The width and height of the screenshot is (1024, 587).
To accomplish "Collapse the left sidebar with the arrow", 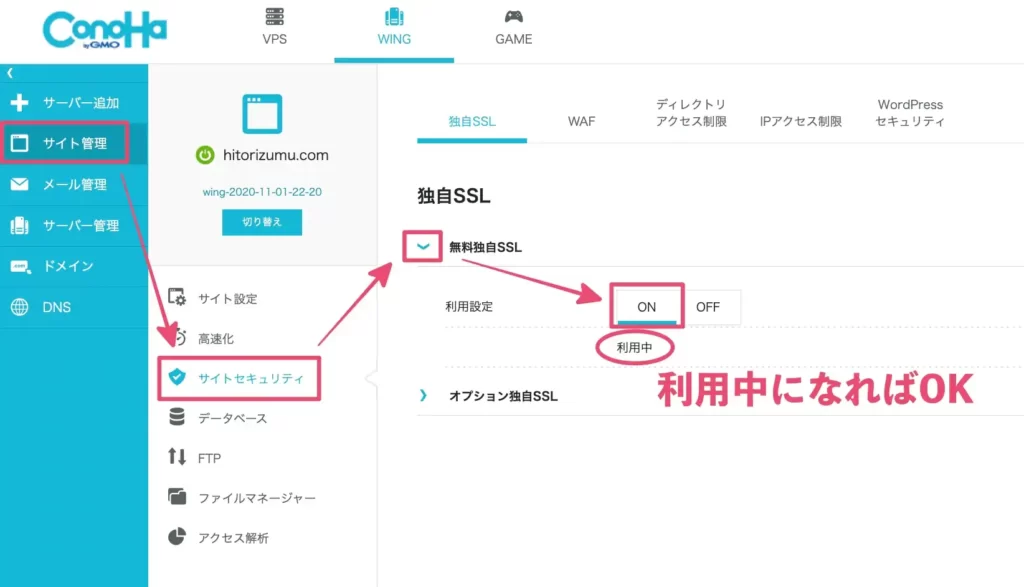I will pos(10,73).
